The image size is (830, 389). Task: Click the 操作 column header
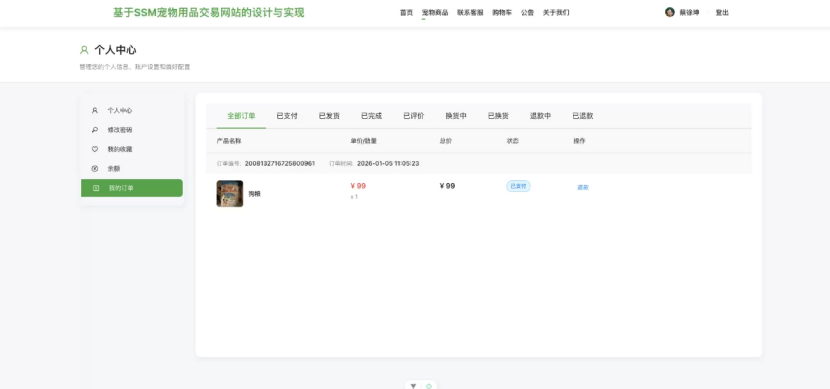580,141
